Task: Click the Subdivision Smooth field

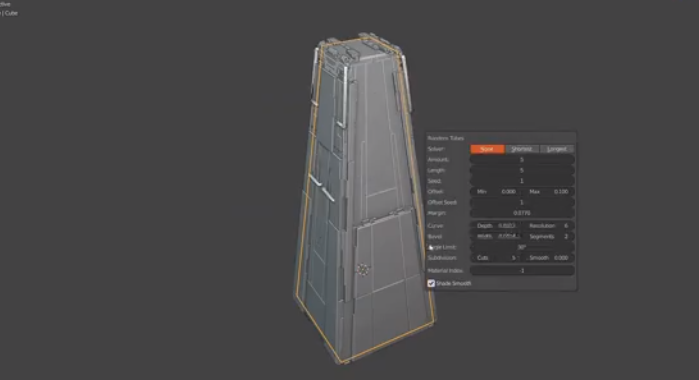Action: point(548,258)
